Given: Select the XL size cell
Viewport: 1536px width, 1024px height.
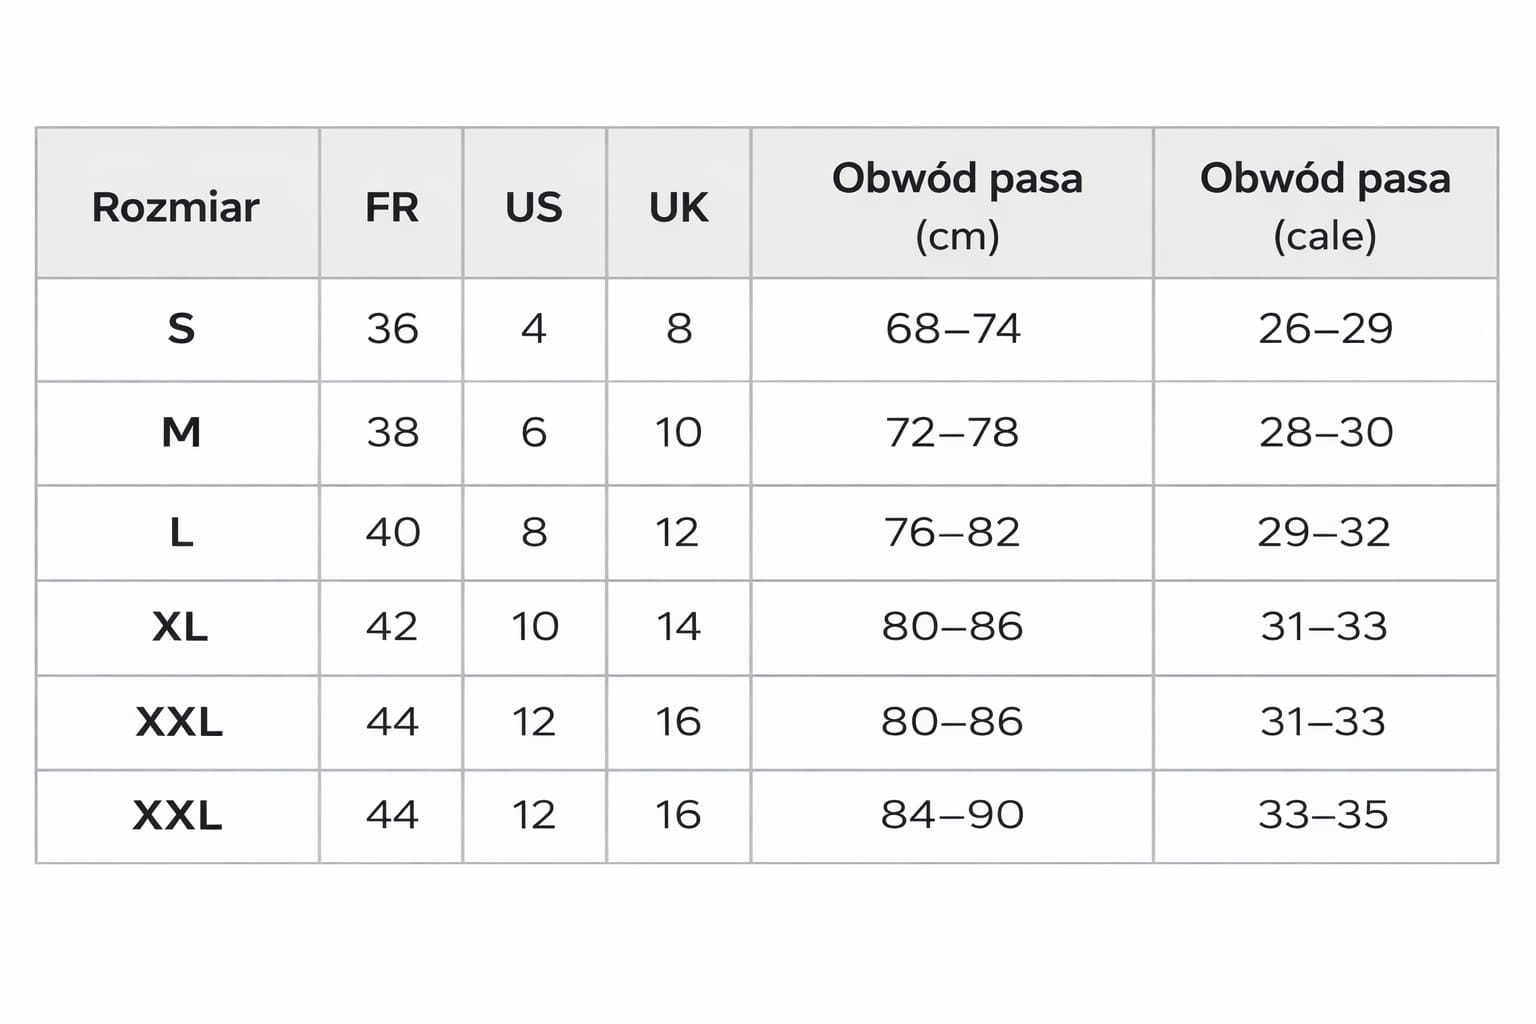Looking at the screenshot, I should pyautogui.click(x=180, y=626).
